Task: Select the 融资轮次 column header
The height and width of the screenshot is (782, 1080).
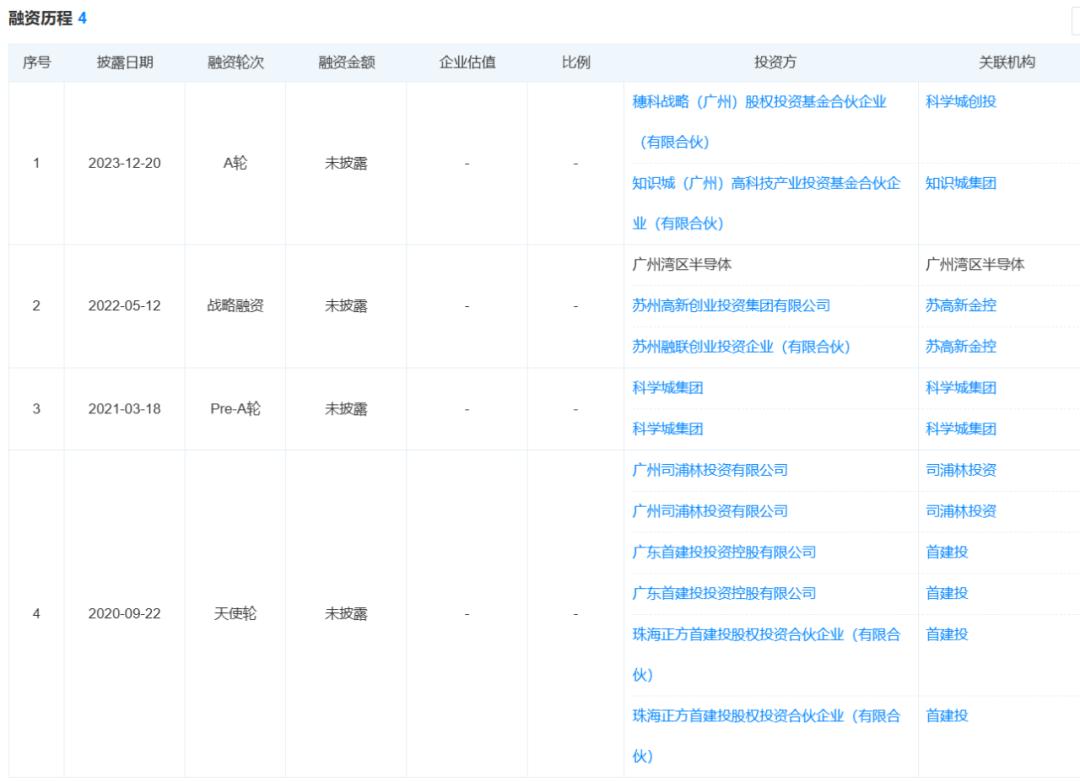Action: 235,63
